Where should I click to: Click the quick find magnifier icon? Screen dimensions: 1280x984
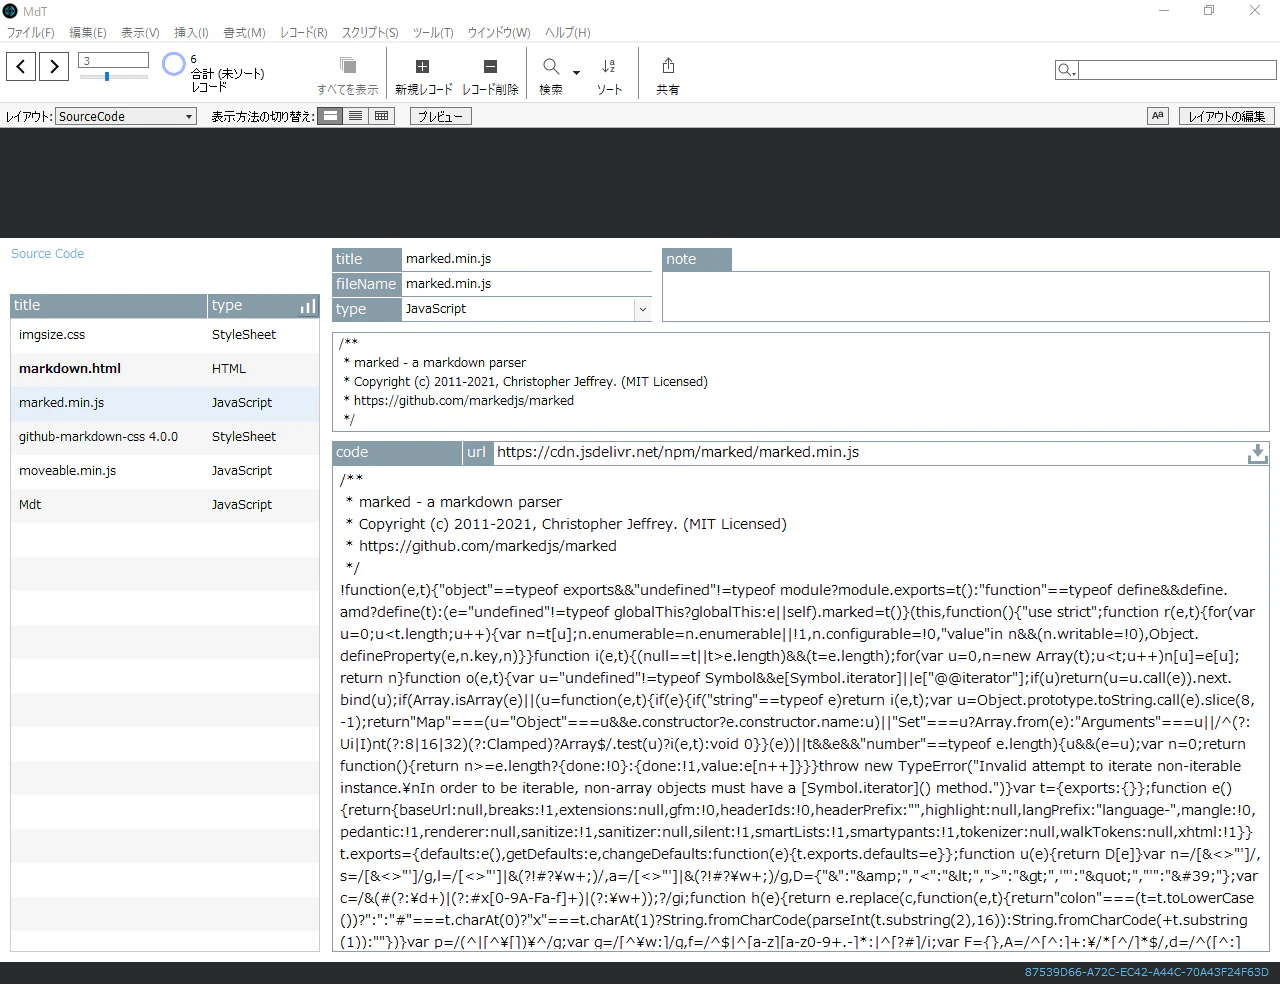(x=1066, y=70)
